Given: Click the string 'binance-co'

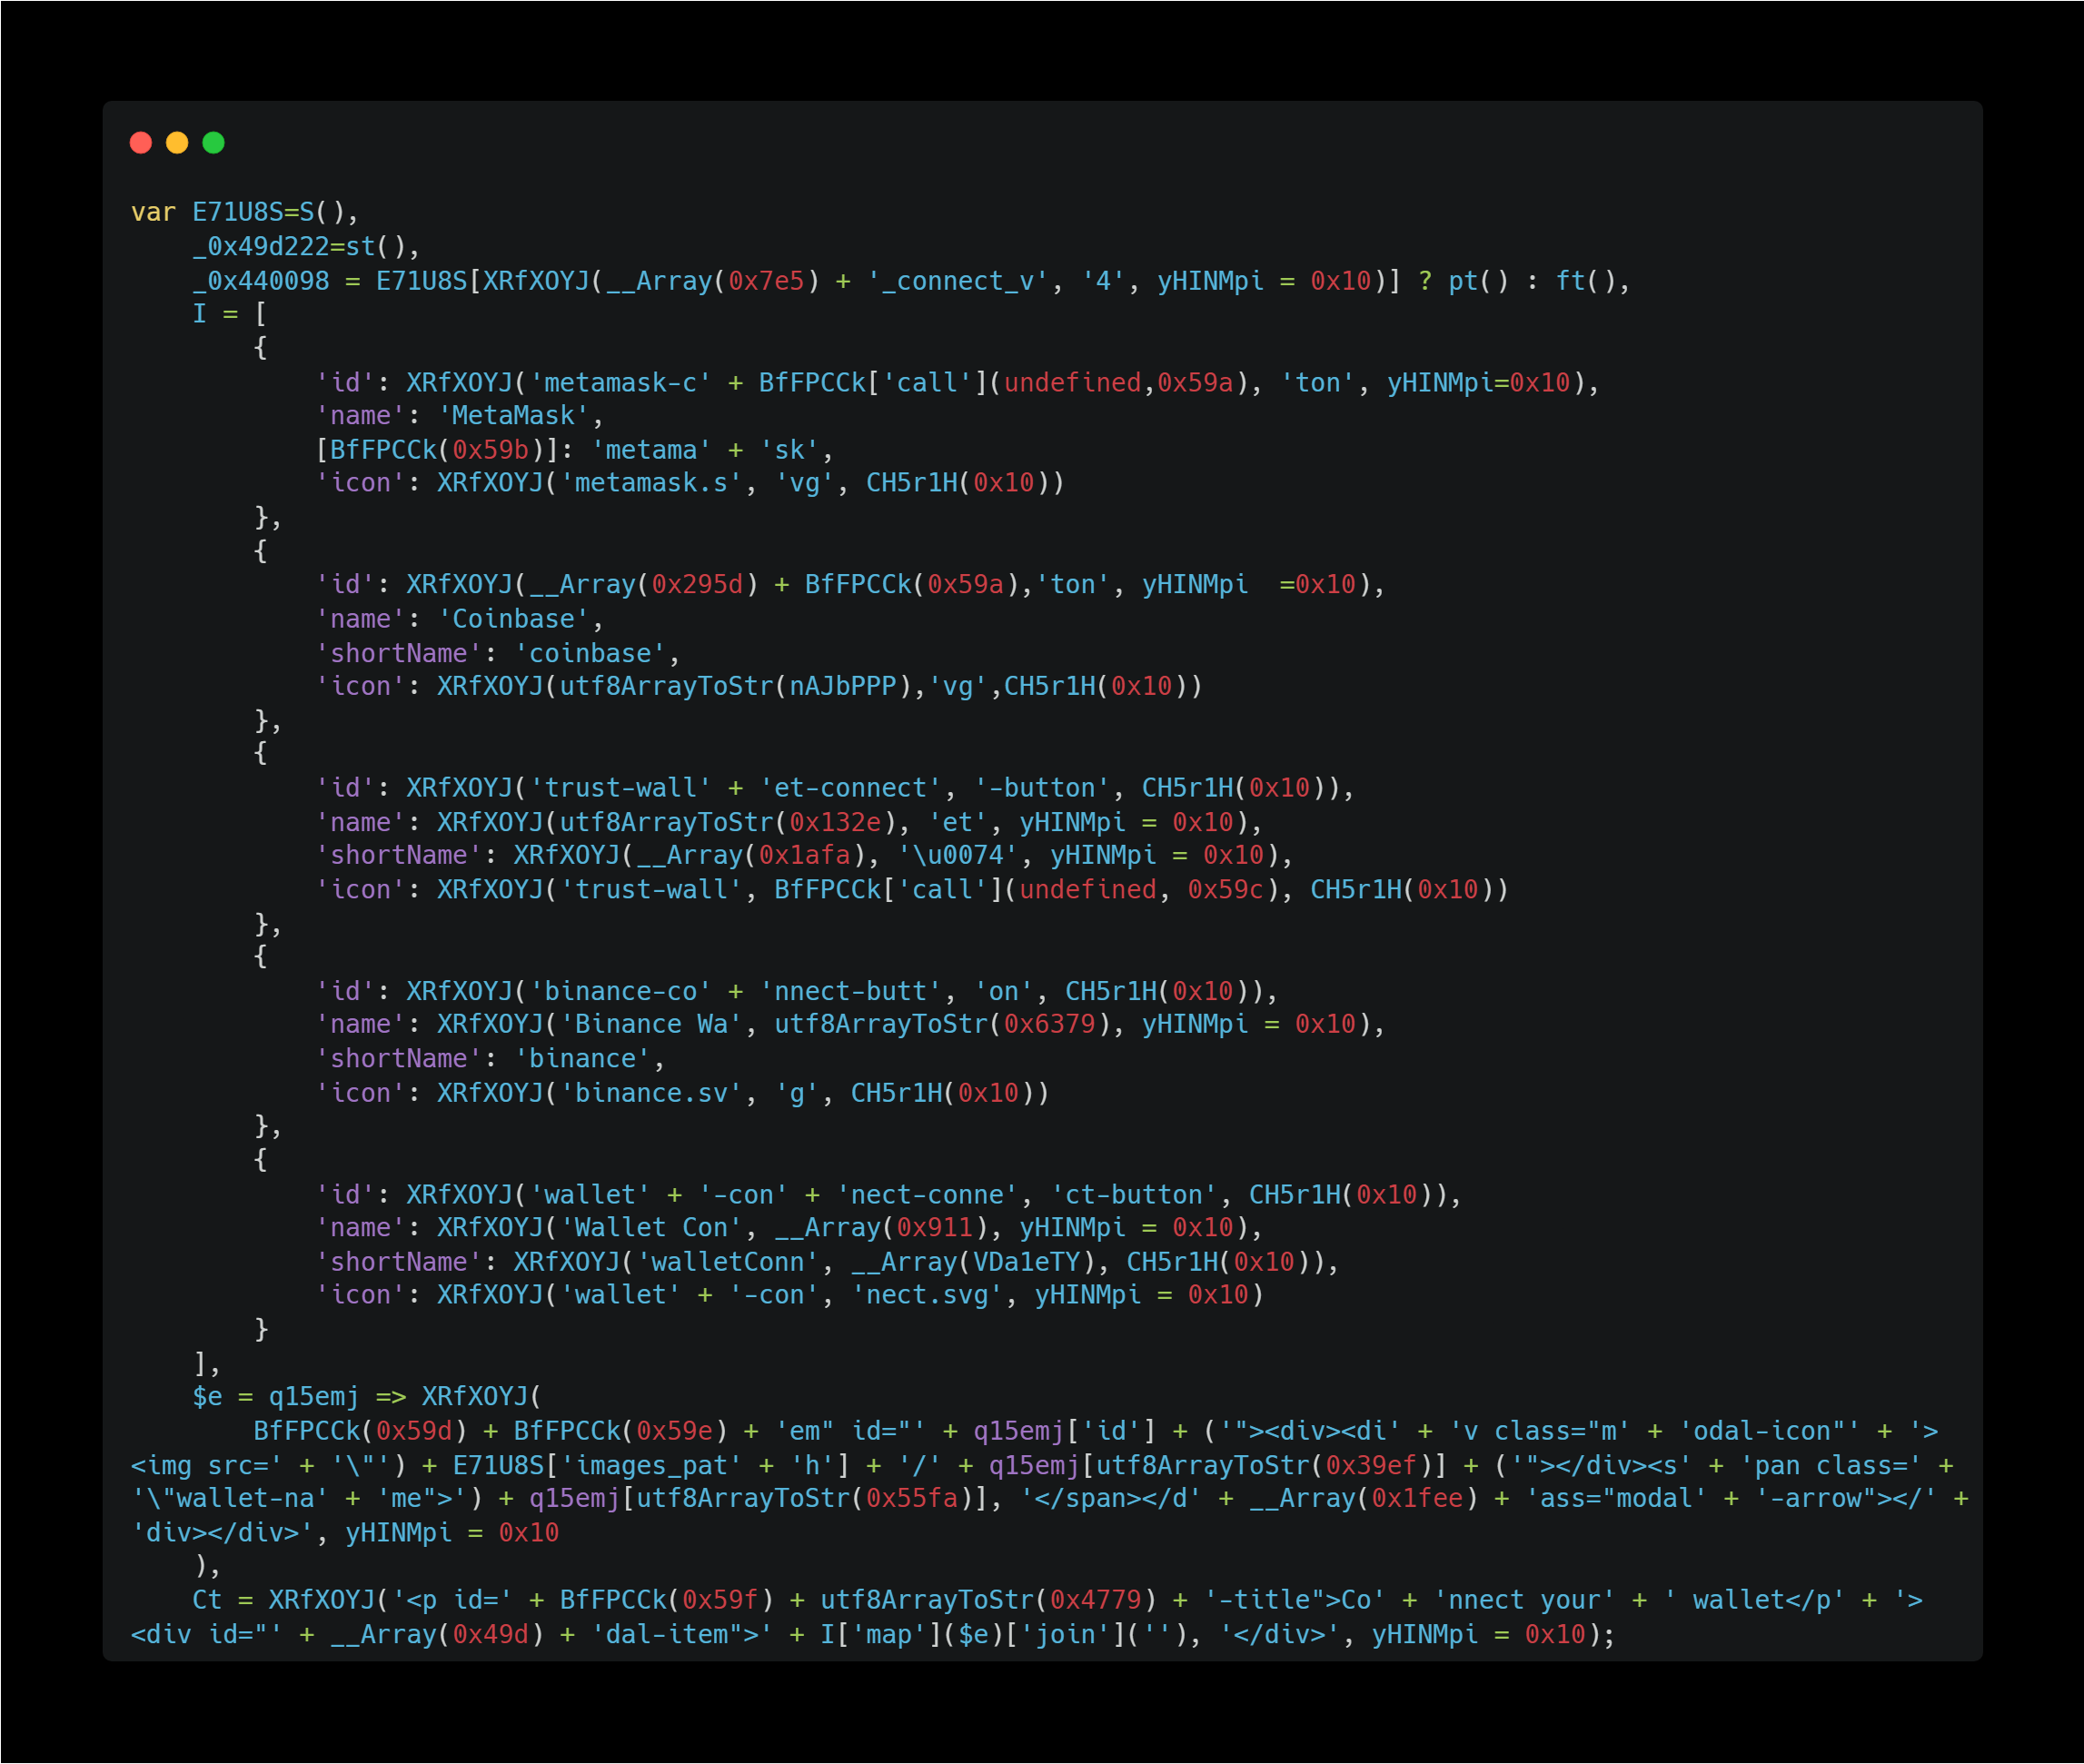Looking at the screenshot, I should click(x=621, y=991).
